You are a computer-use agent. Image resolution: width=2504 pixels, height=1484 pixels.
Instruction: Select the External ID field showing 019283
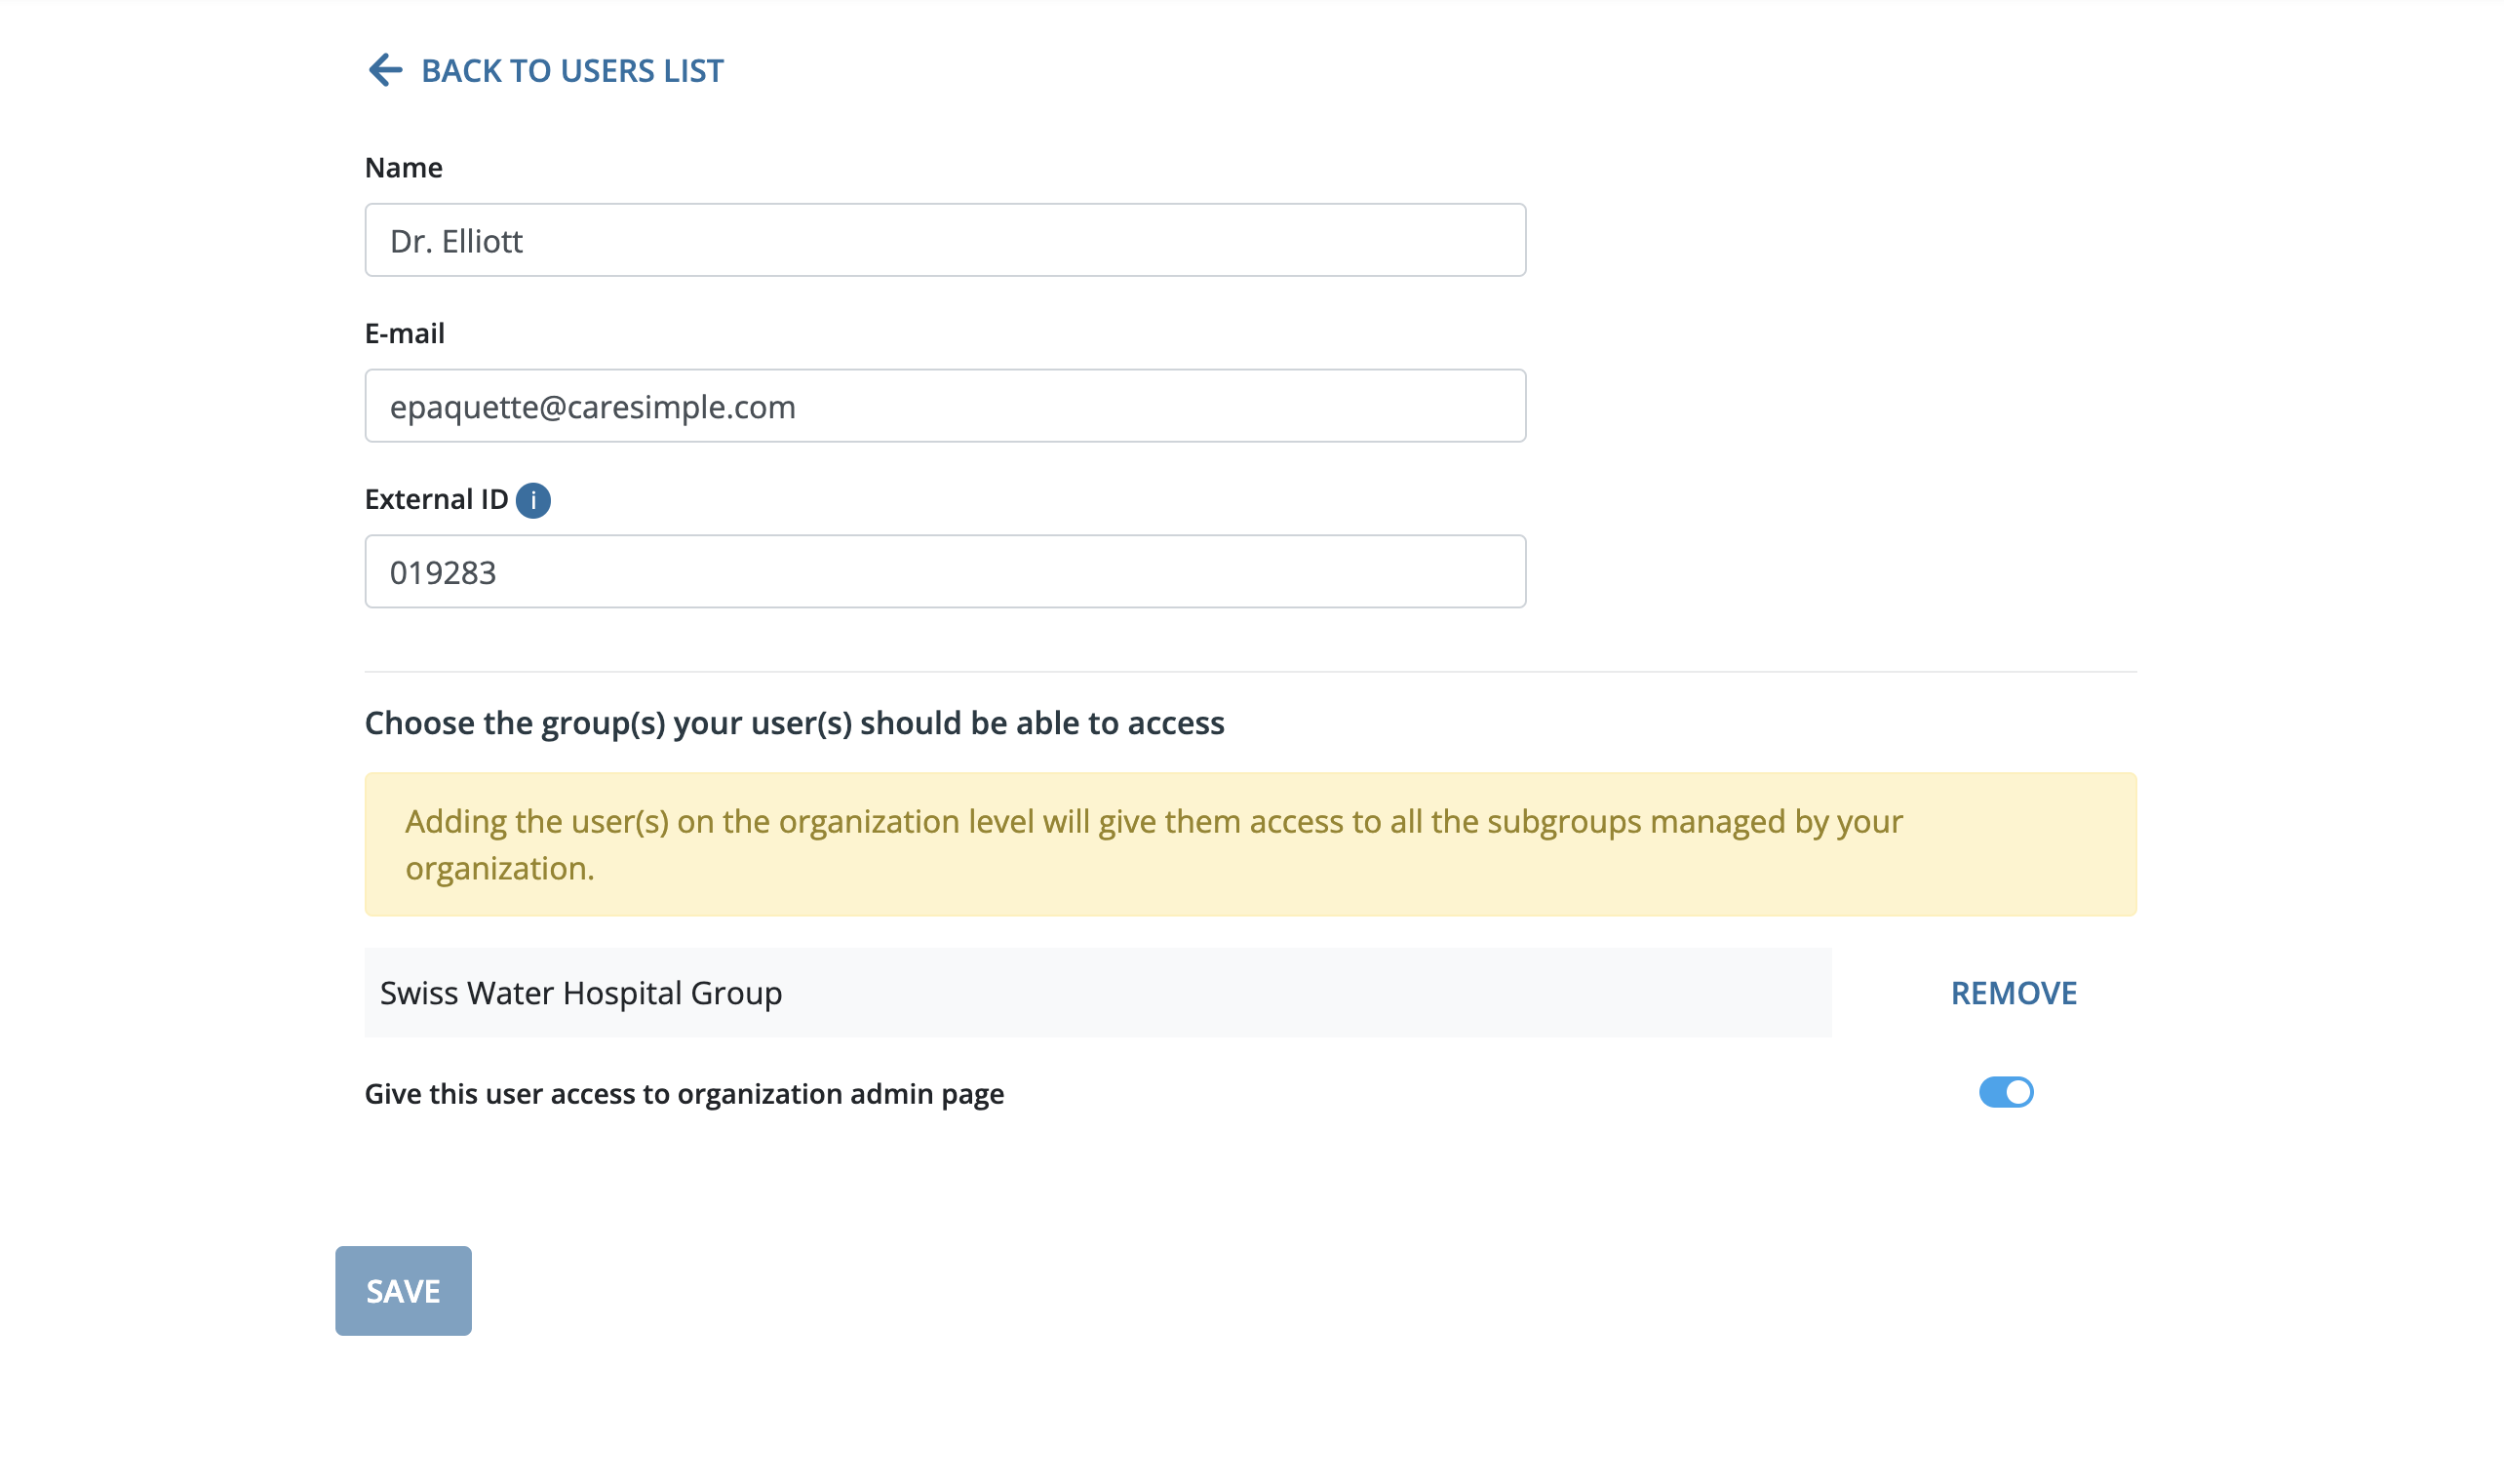945,572
